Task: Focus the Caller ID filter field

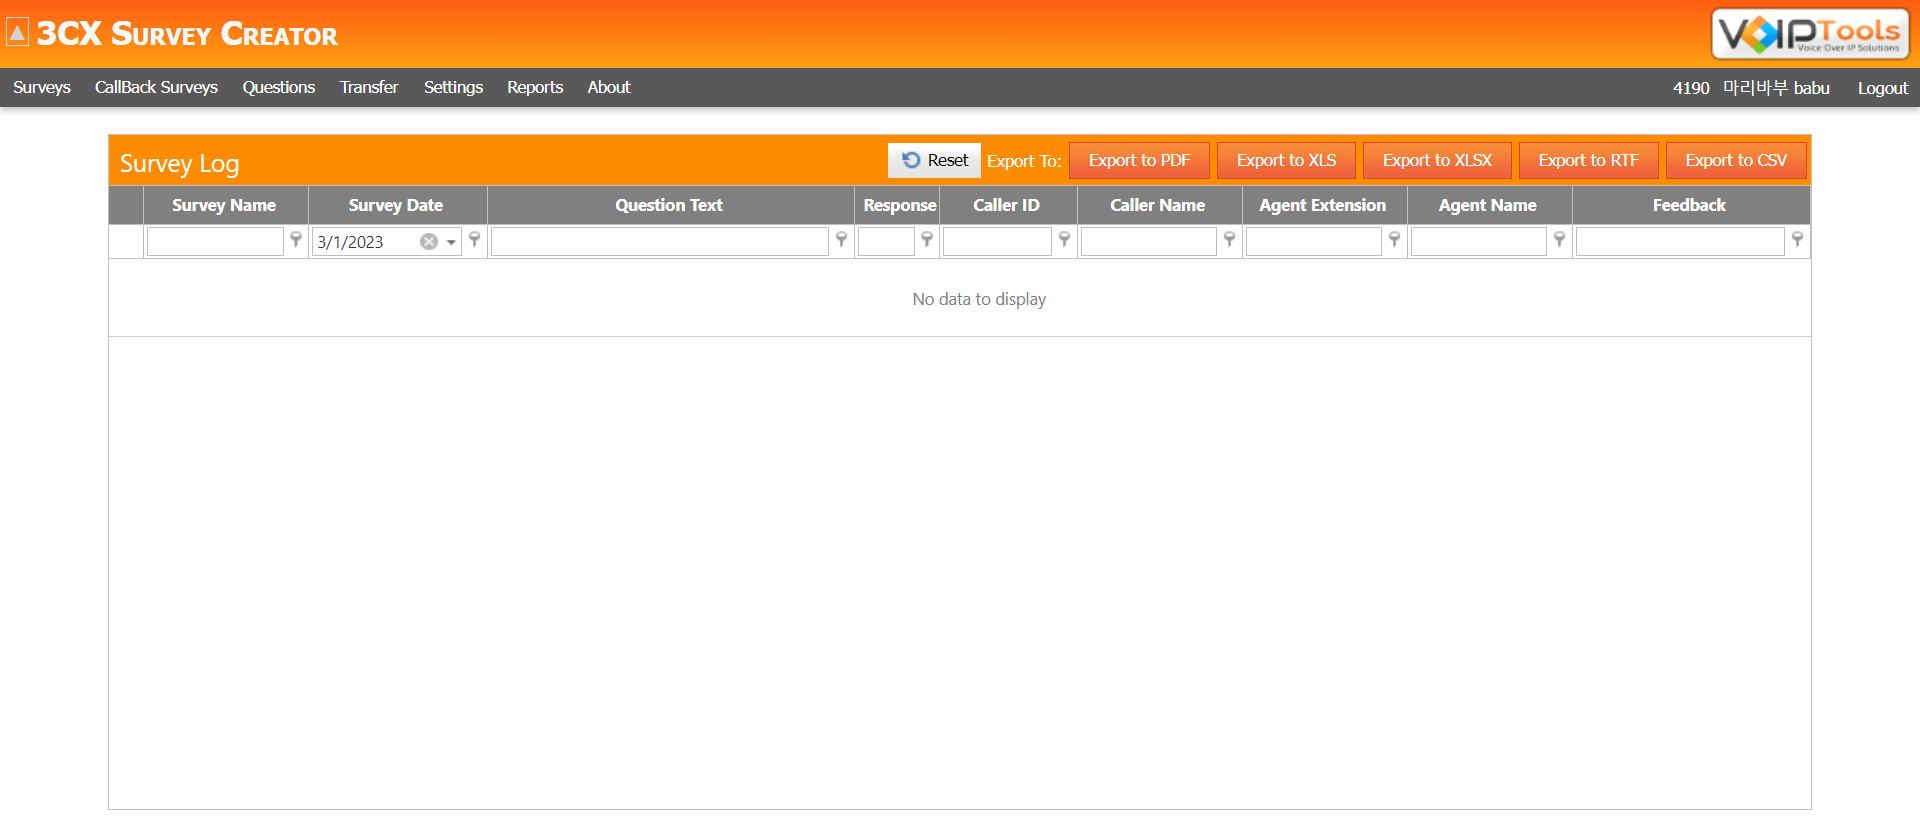Action: (x=997, y=241)
